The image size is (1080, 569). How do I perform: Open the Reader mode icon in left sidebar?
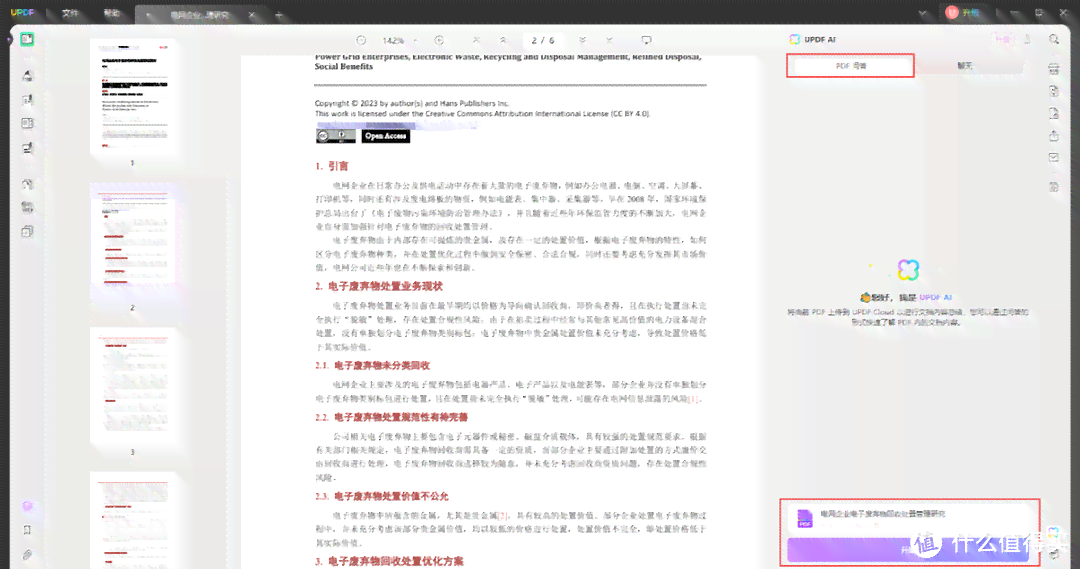[27, 39]
